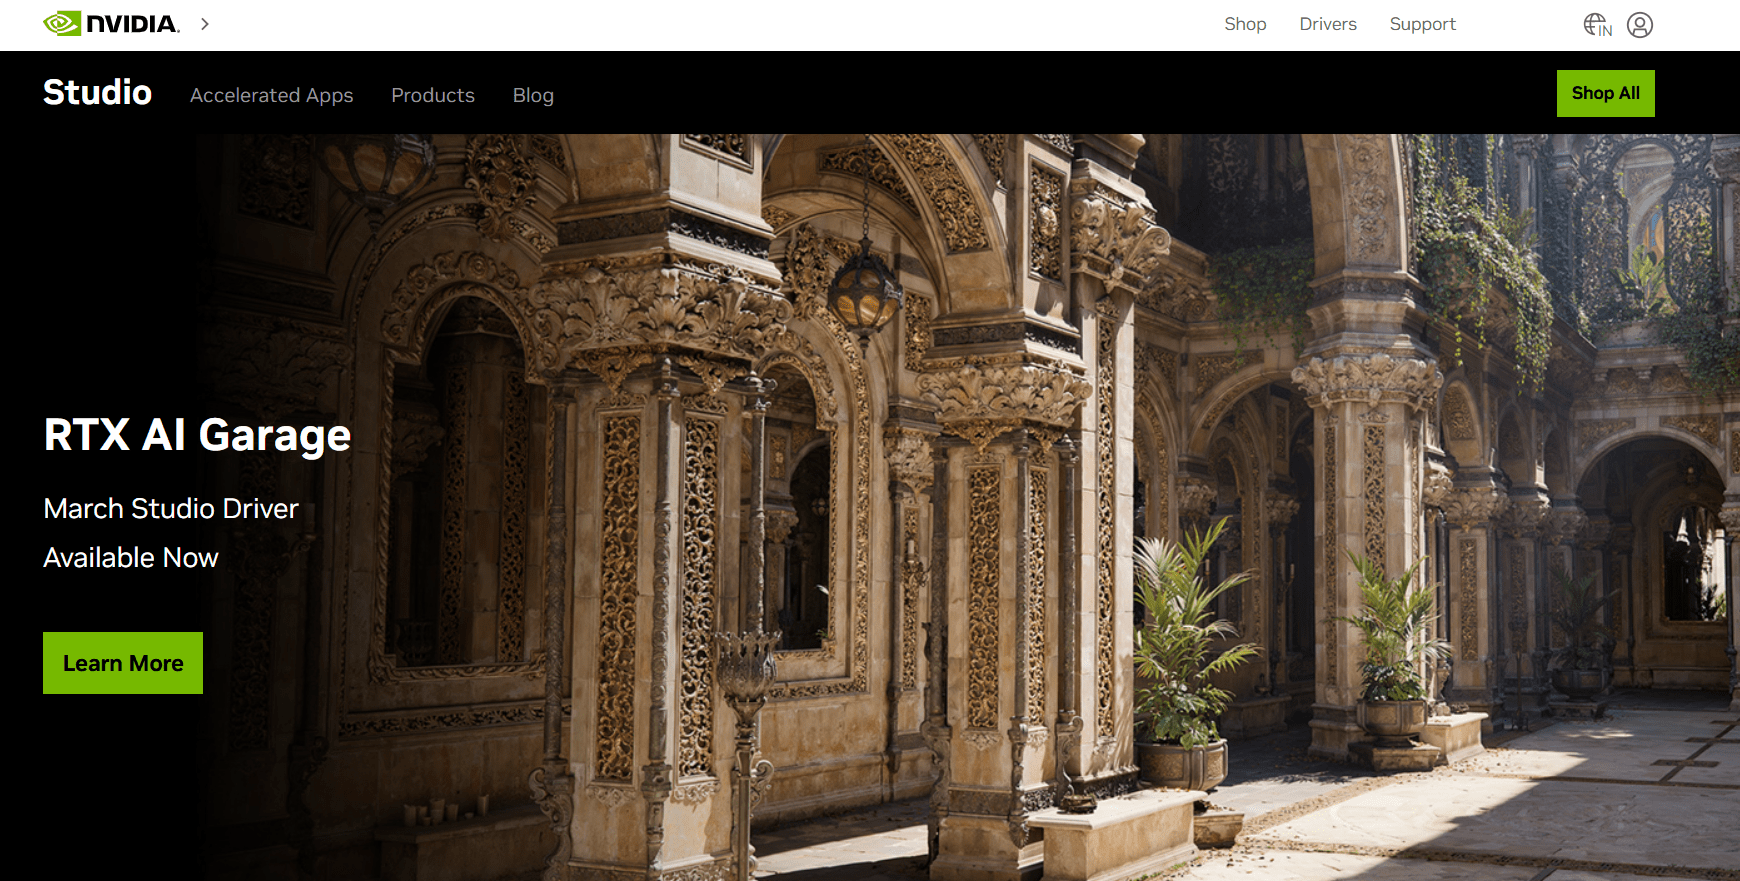Expand the chevron next to NVIDIA logo
Image resolution: width=1740 pixels, height=881 pixels.
(205, 24)
